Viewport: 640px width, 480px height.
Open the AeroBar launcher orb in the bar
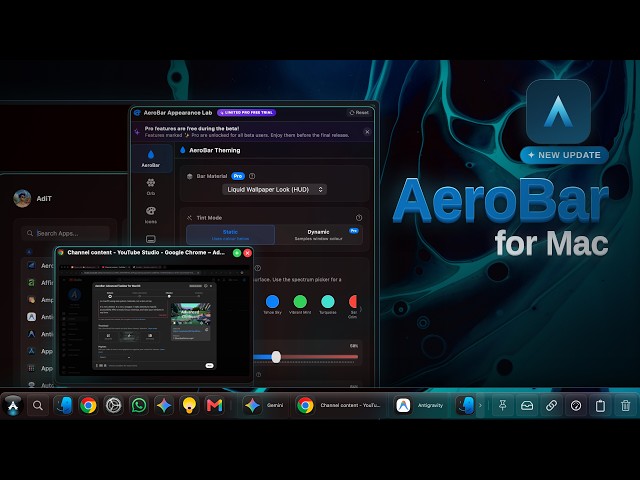[13, 405]
